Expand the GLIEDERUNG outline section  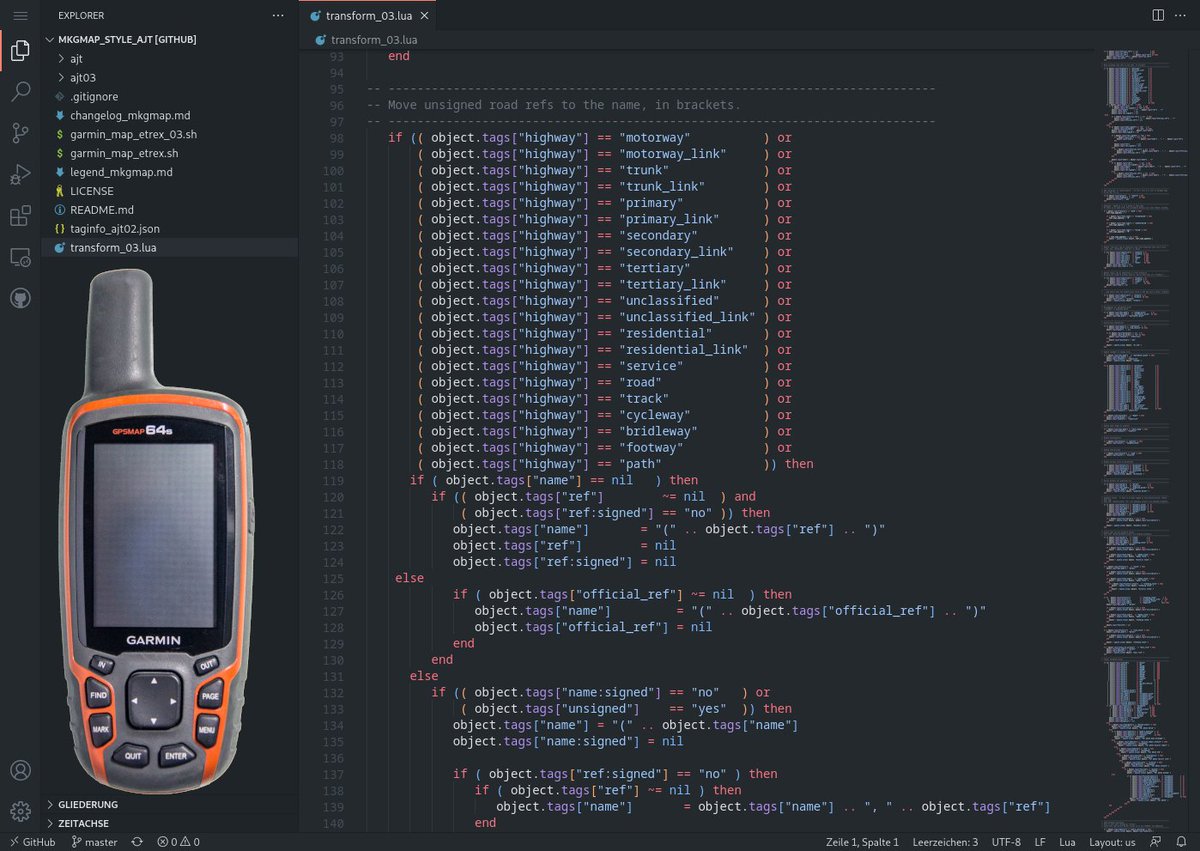(170, 804)
